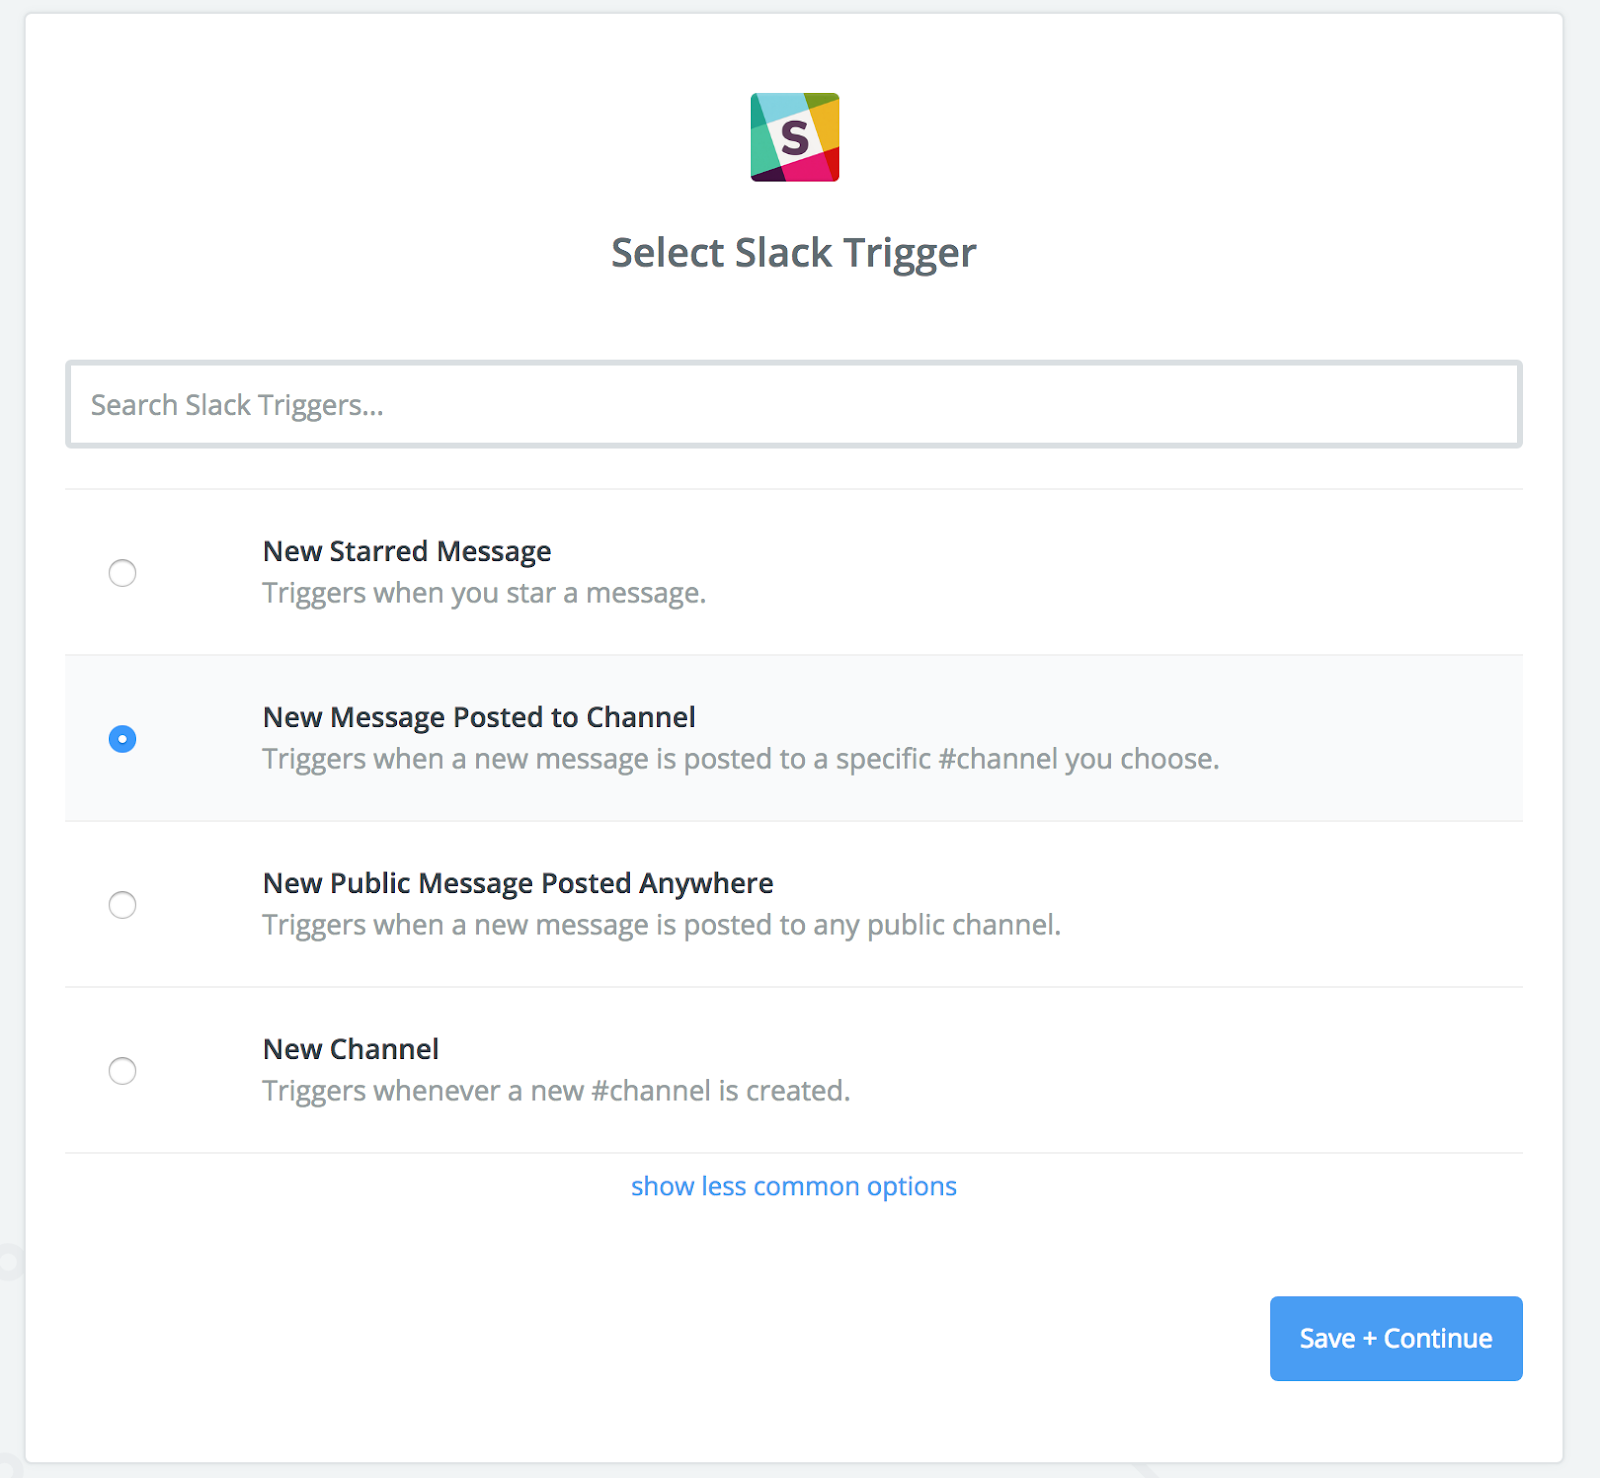Click the Save + Continue button
The image size is (1600, 1478).
click(x=1396, y=1339)
